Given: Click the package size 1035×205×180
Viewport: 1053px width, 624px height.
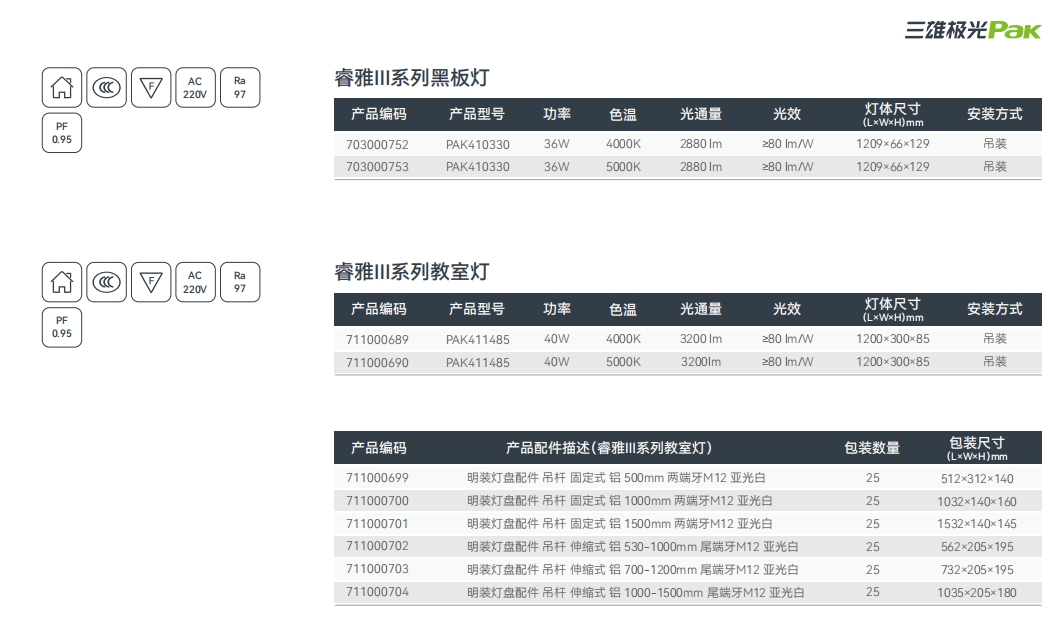Looking at the screenshot, I should pos(977,593).
